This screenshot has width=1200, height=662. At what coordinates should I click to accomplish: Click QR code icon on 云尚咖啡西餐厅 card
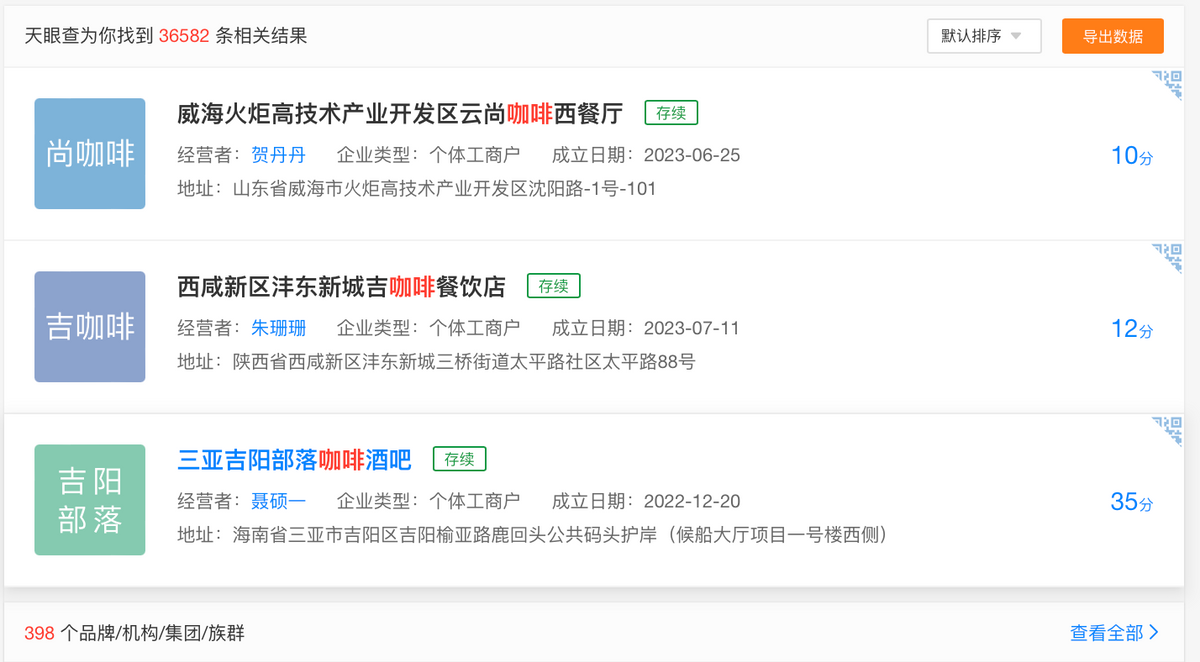[x=1168, y=85]
